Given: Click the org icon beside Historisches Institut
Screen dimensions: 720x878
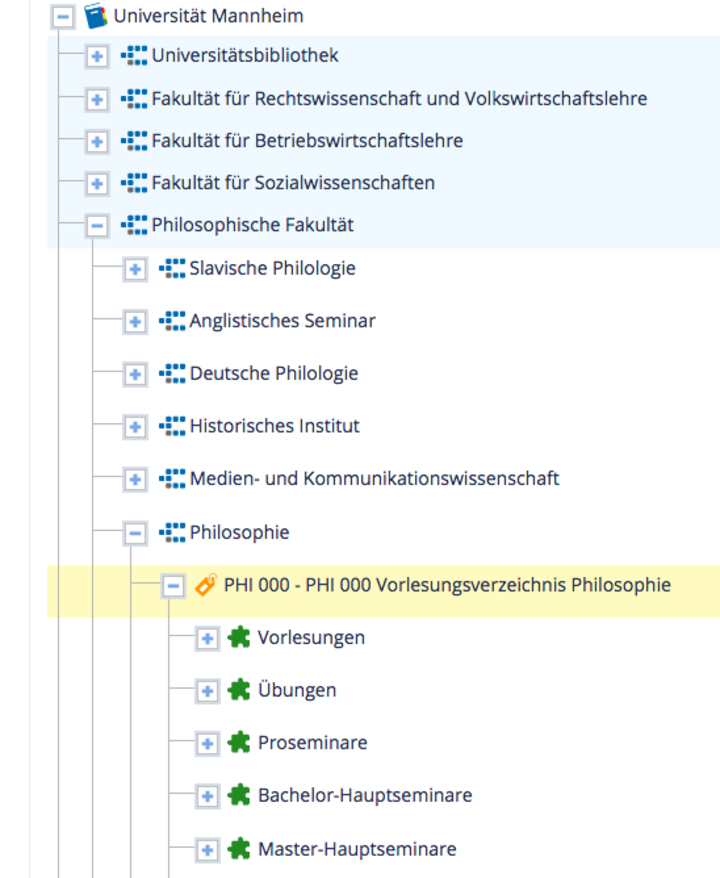Looking at the screenshot, I should point(172,426).
